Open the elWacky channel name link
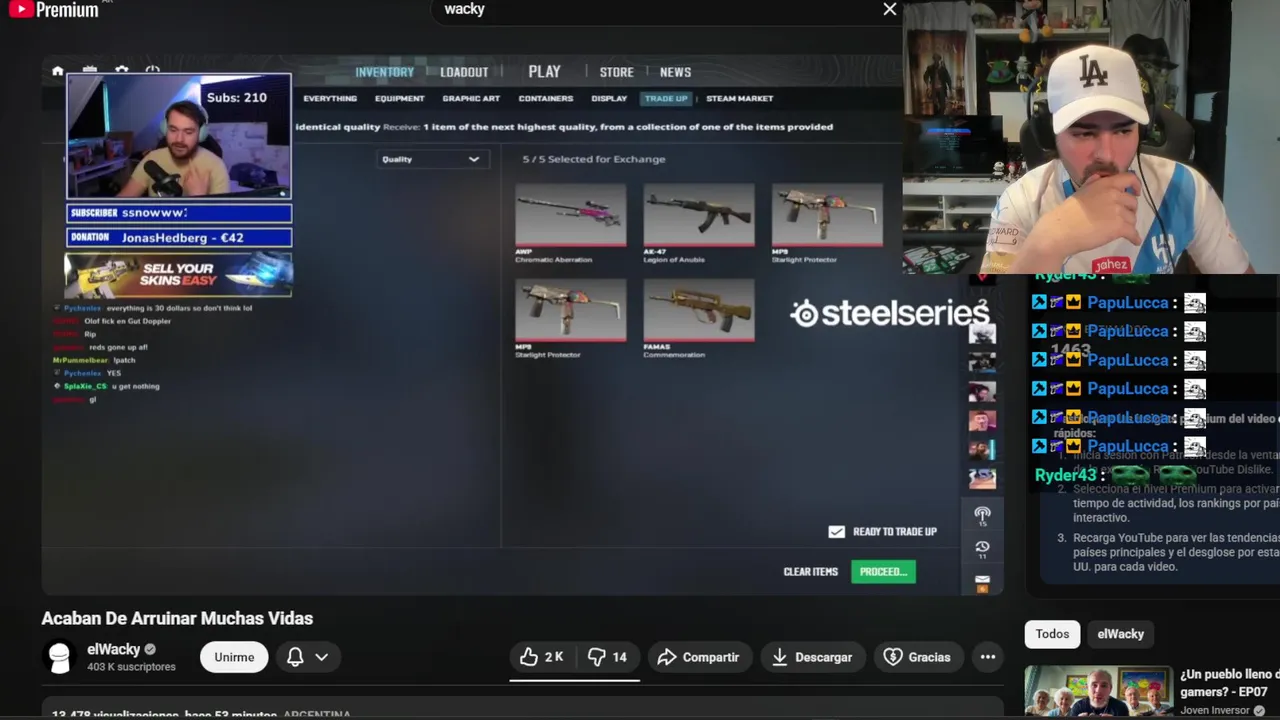Screen dimensions: 1280x720 tap(113, 649)
